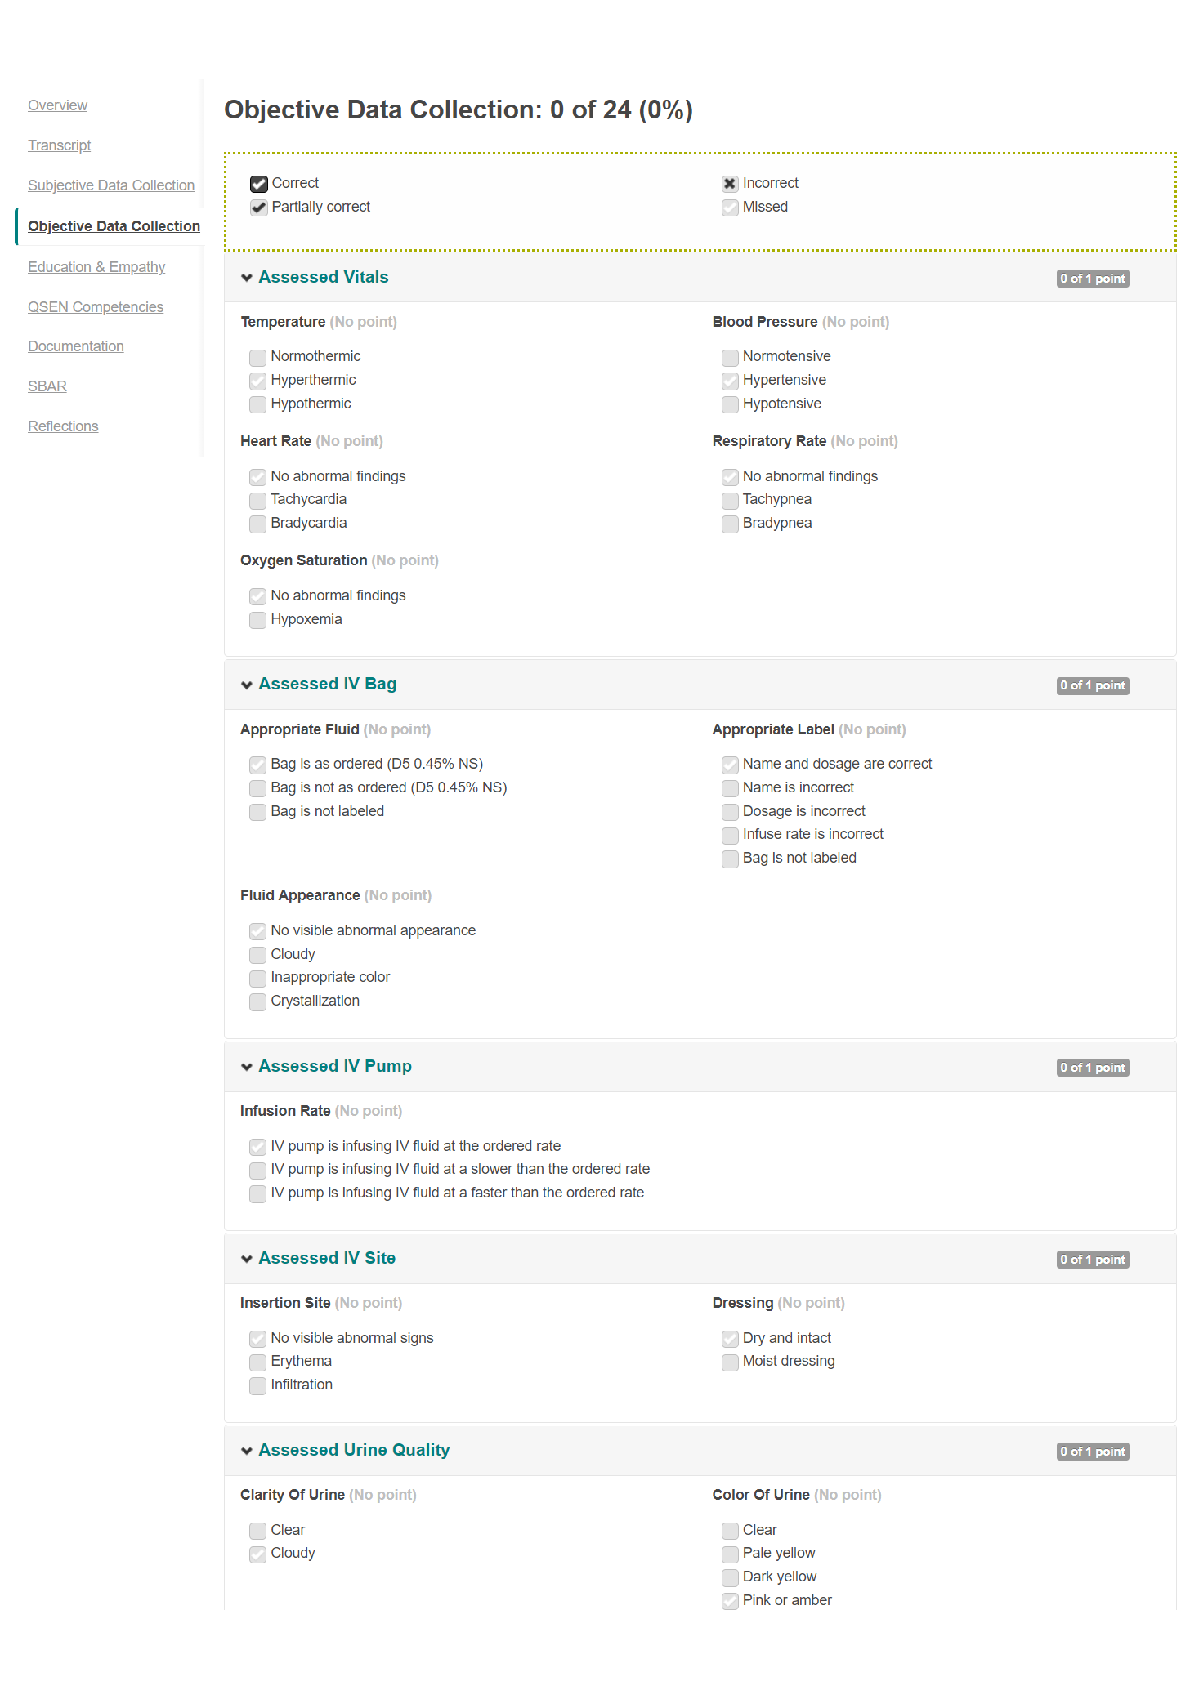Click the Assessed Urine Quality score badge
This screenshot has height=1684, width=1191.
tap(1093, 1452)
